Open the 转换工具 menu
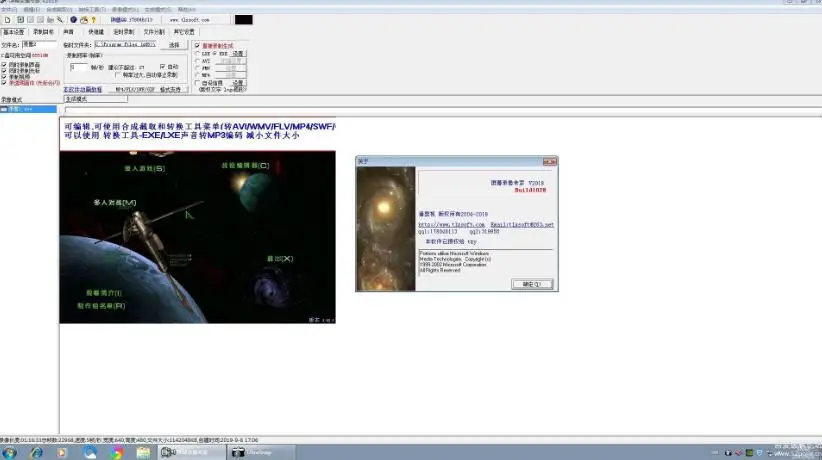Viewport: 822px width, 460px height. (92, 9)
